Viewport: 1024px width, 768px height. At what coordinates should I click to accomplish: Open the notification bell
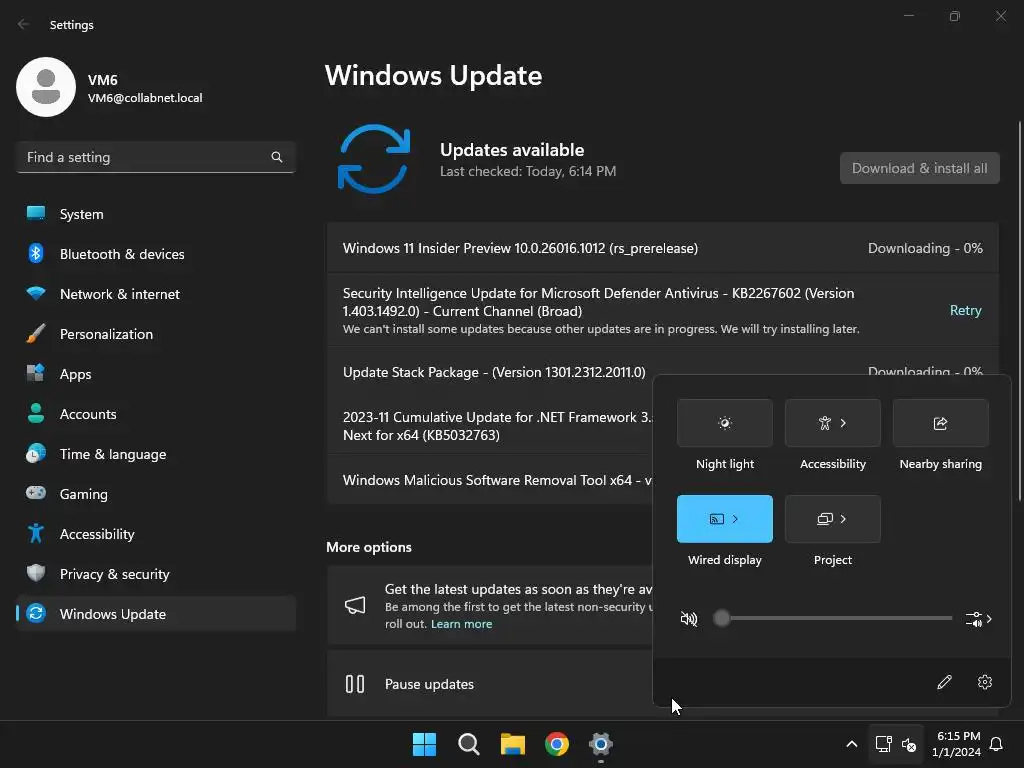(996, 744)
